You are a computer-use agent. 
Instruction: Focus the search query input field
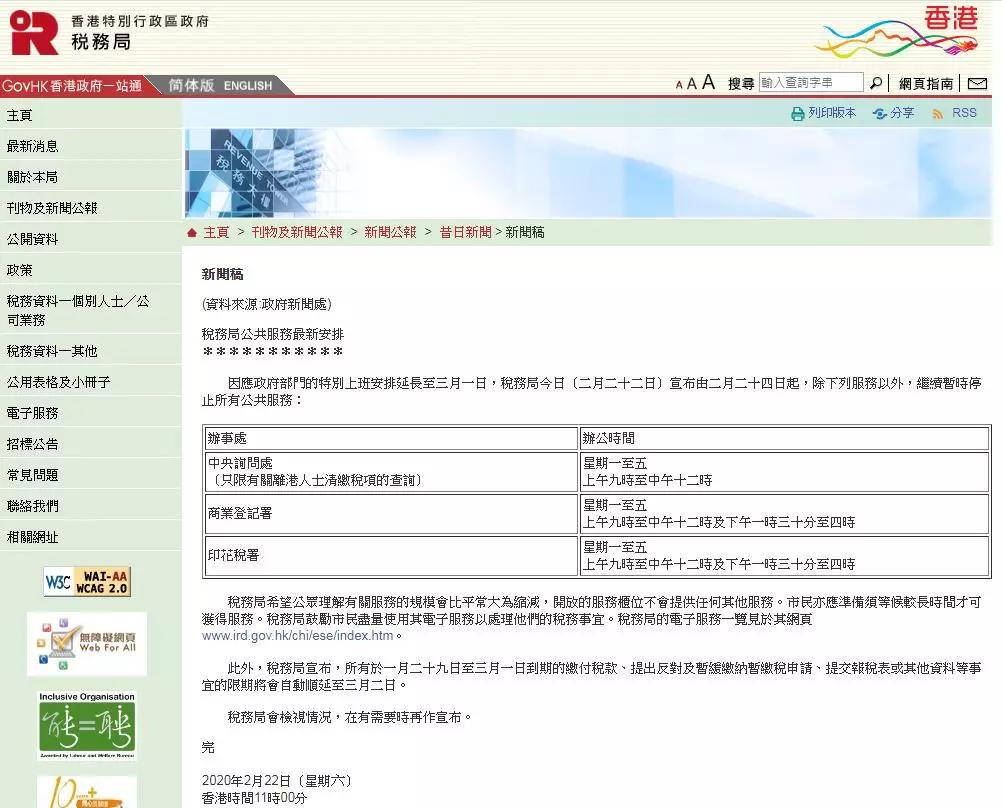[810, 83]
